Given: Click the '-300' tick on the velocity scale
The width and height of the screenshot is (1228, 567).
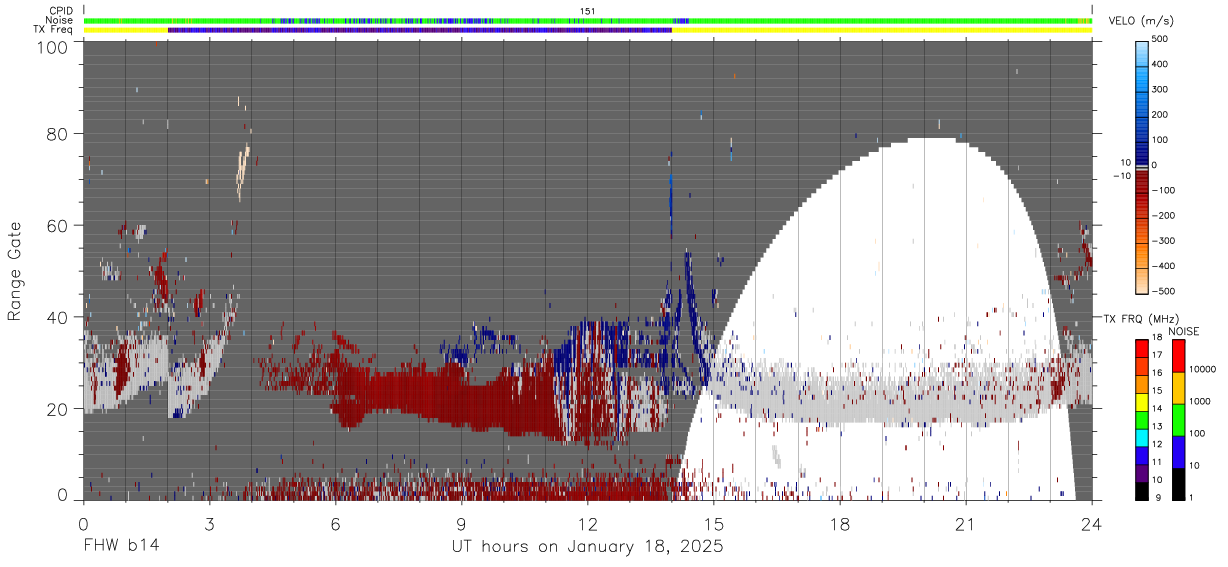Looking at the screenshot, I should pos(1166,241).
